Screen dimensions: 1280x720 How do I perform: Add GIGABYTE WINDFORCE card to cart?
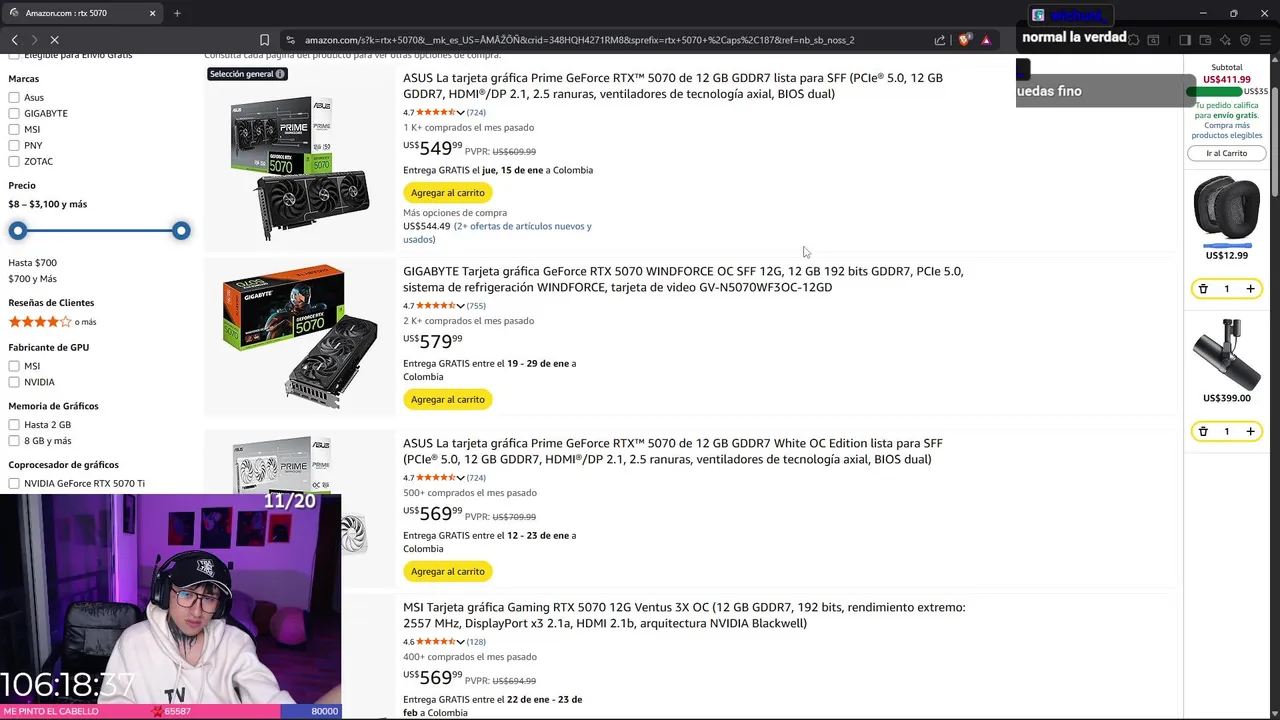(x=448, y=399)
